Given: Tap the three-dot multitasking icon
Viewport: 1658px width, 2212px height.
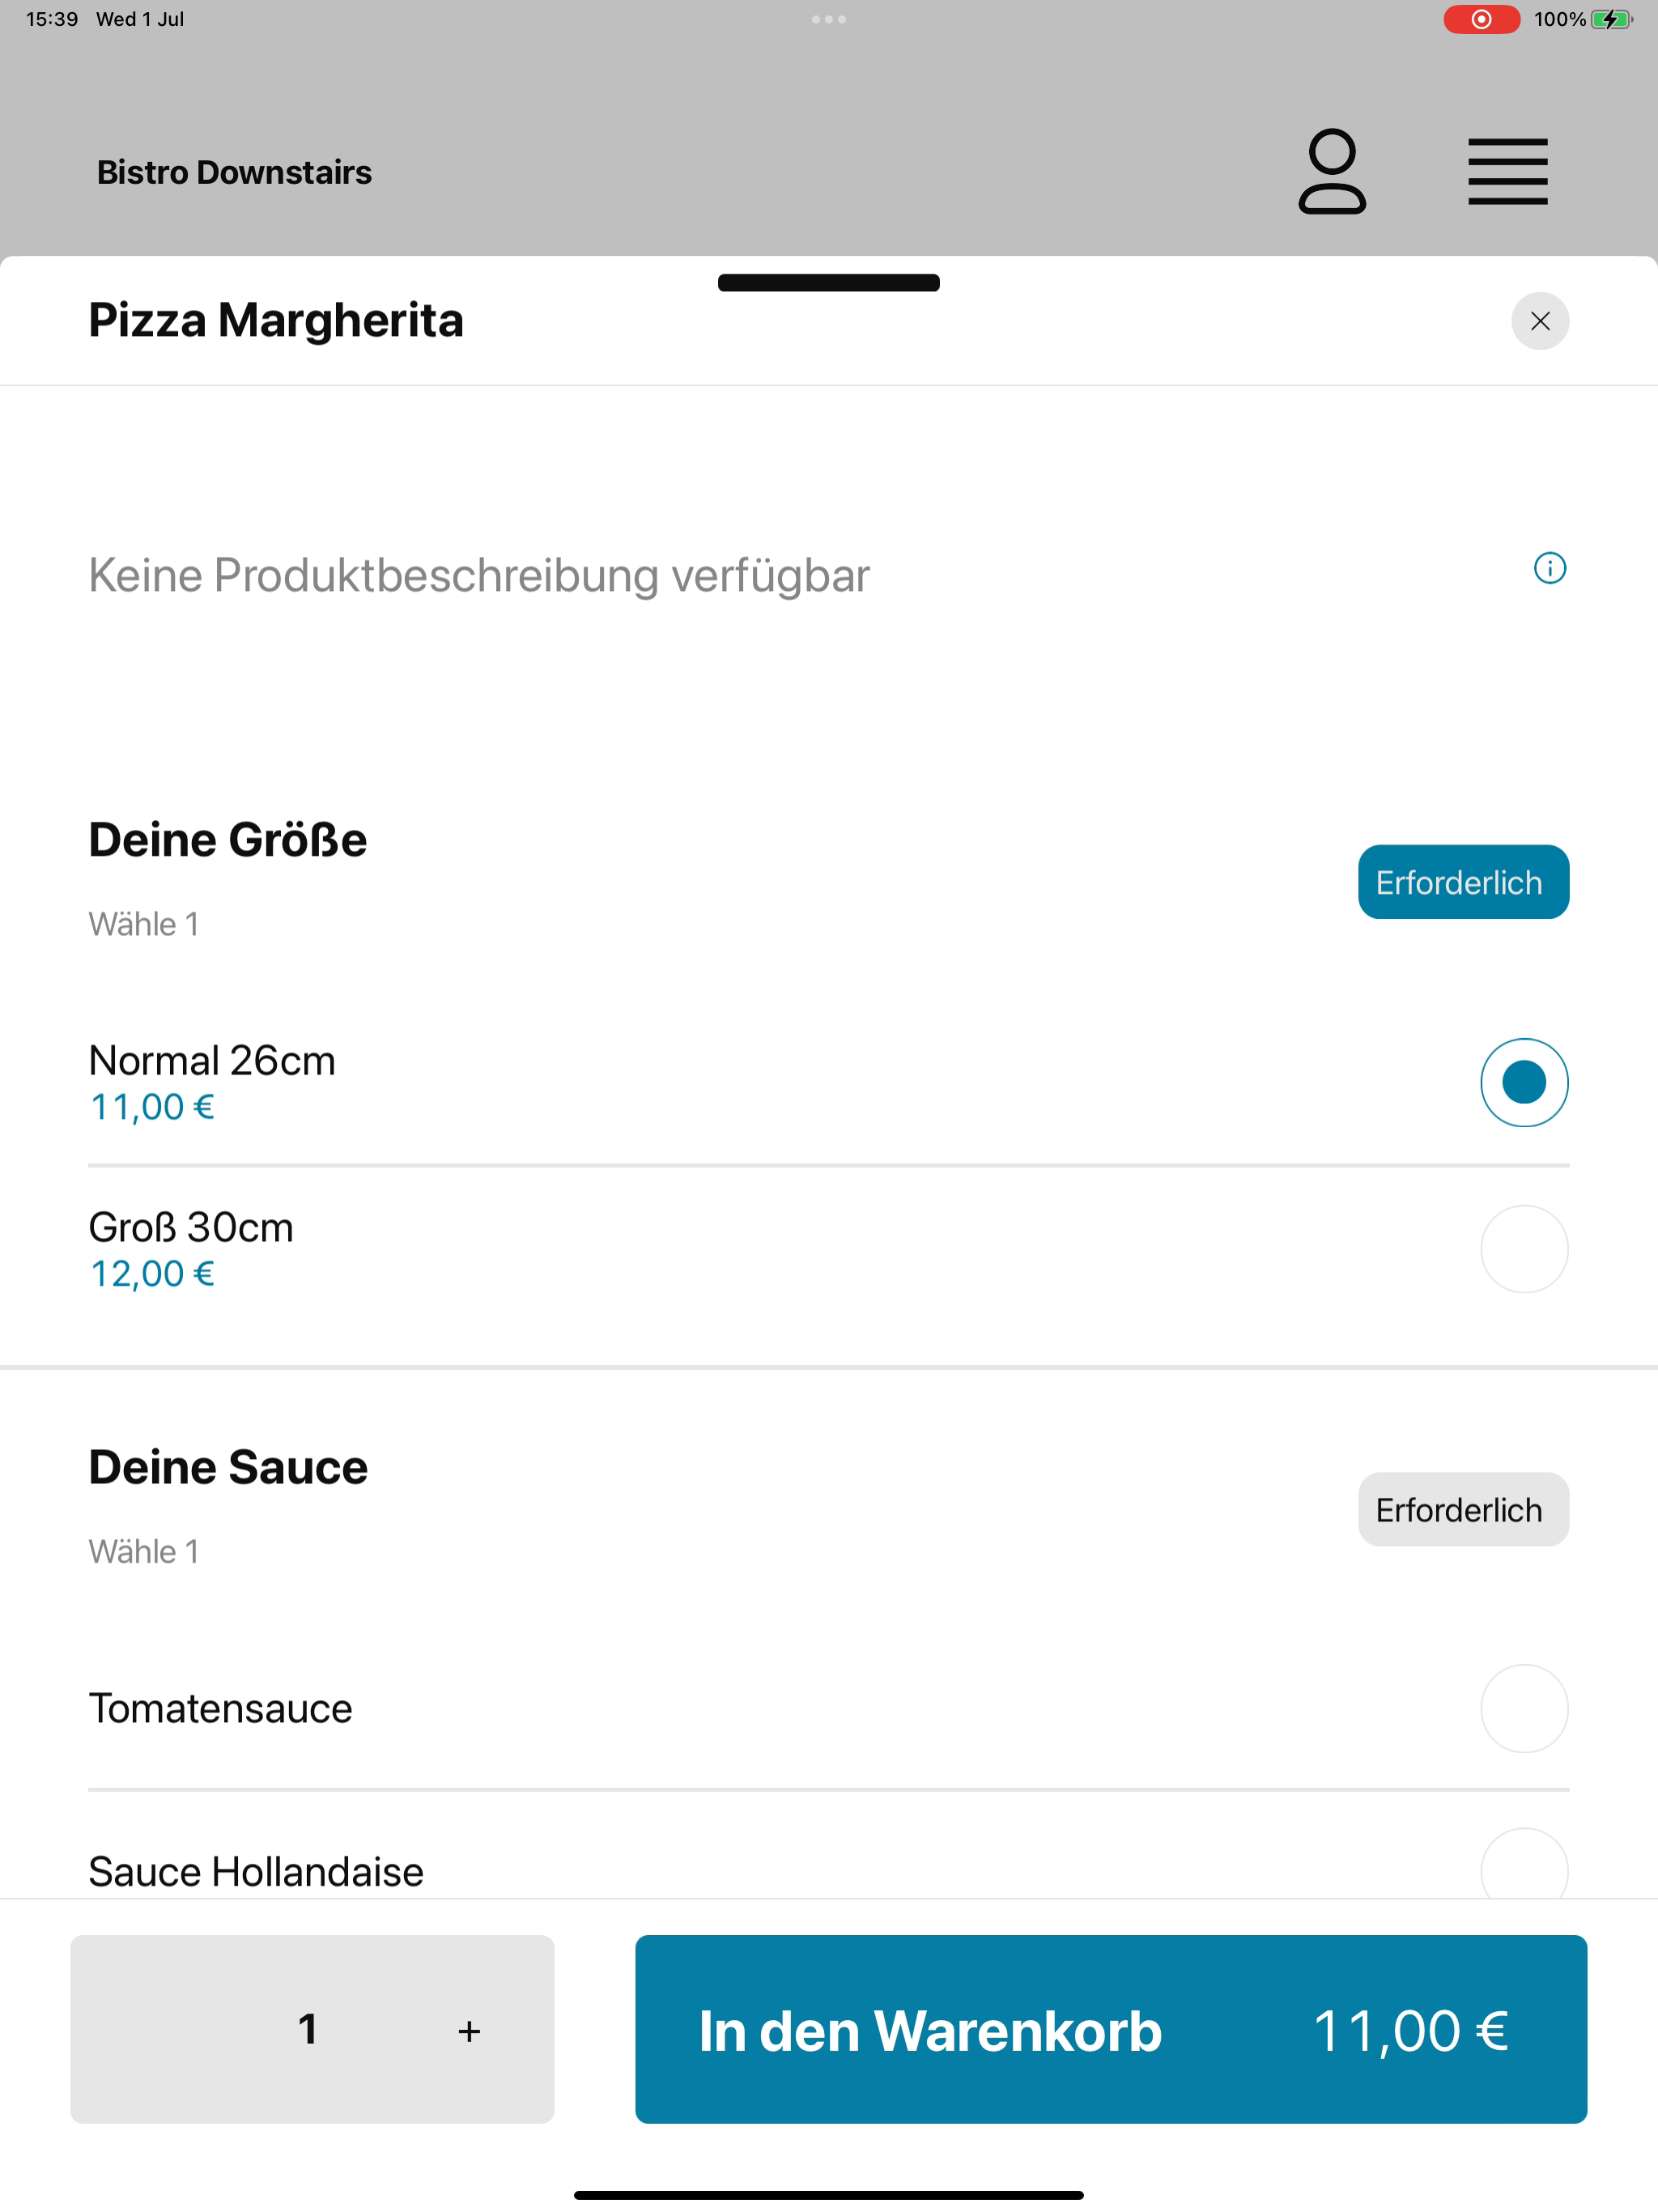Looking at the screenshot, I should [x=829, y=19].
